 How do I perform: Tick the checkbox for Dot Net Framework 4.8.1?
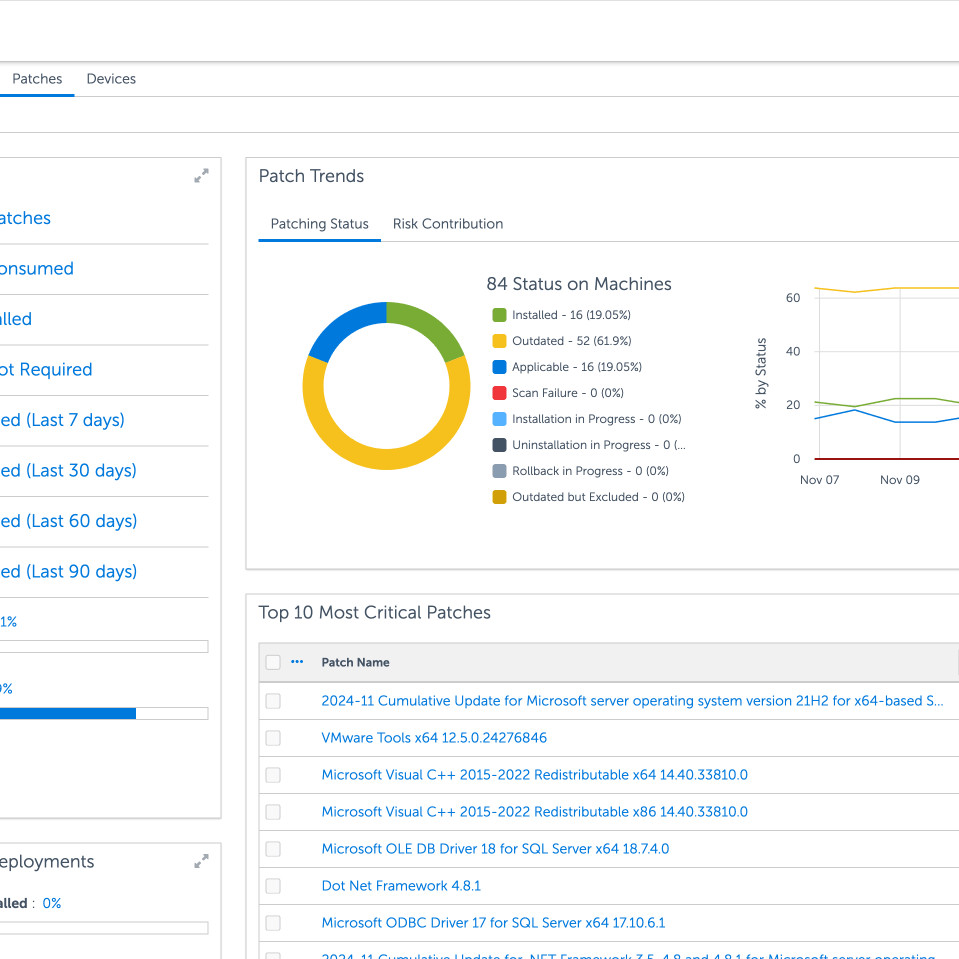pyautogui.click(x=273, y=886)
